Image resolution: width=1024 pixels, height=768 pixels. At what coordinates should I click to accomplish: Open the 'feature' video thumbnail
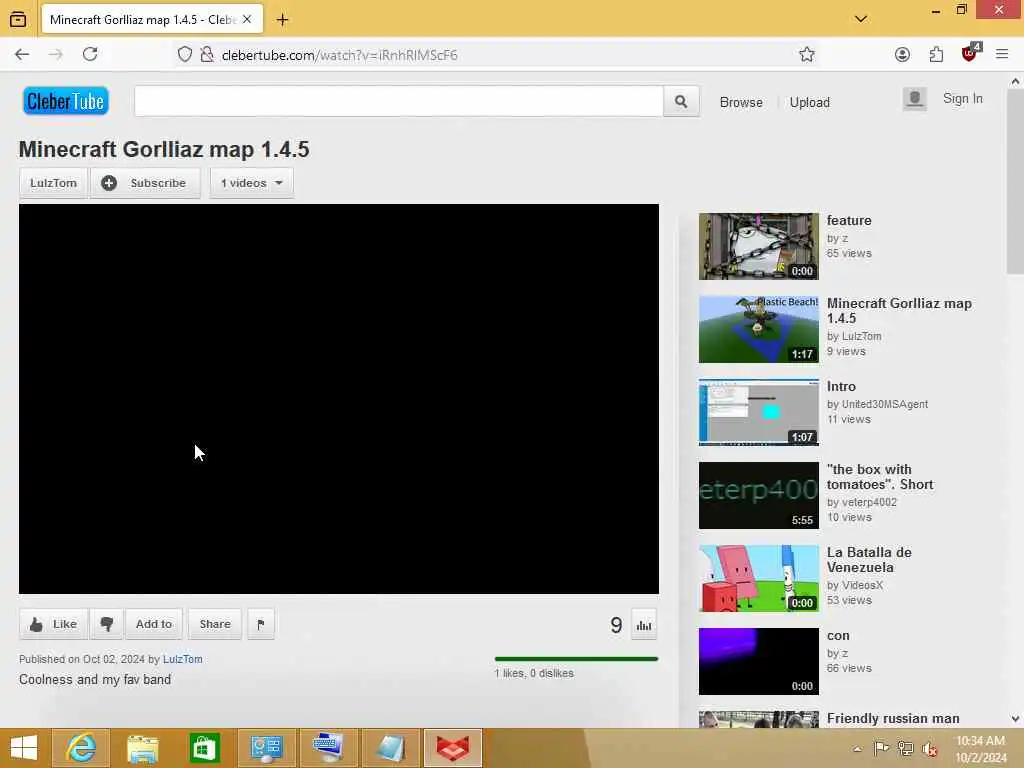pyautogui.click(x=758, y=246)
